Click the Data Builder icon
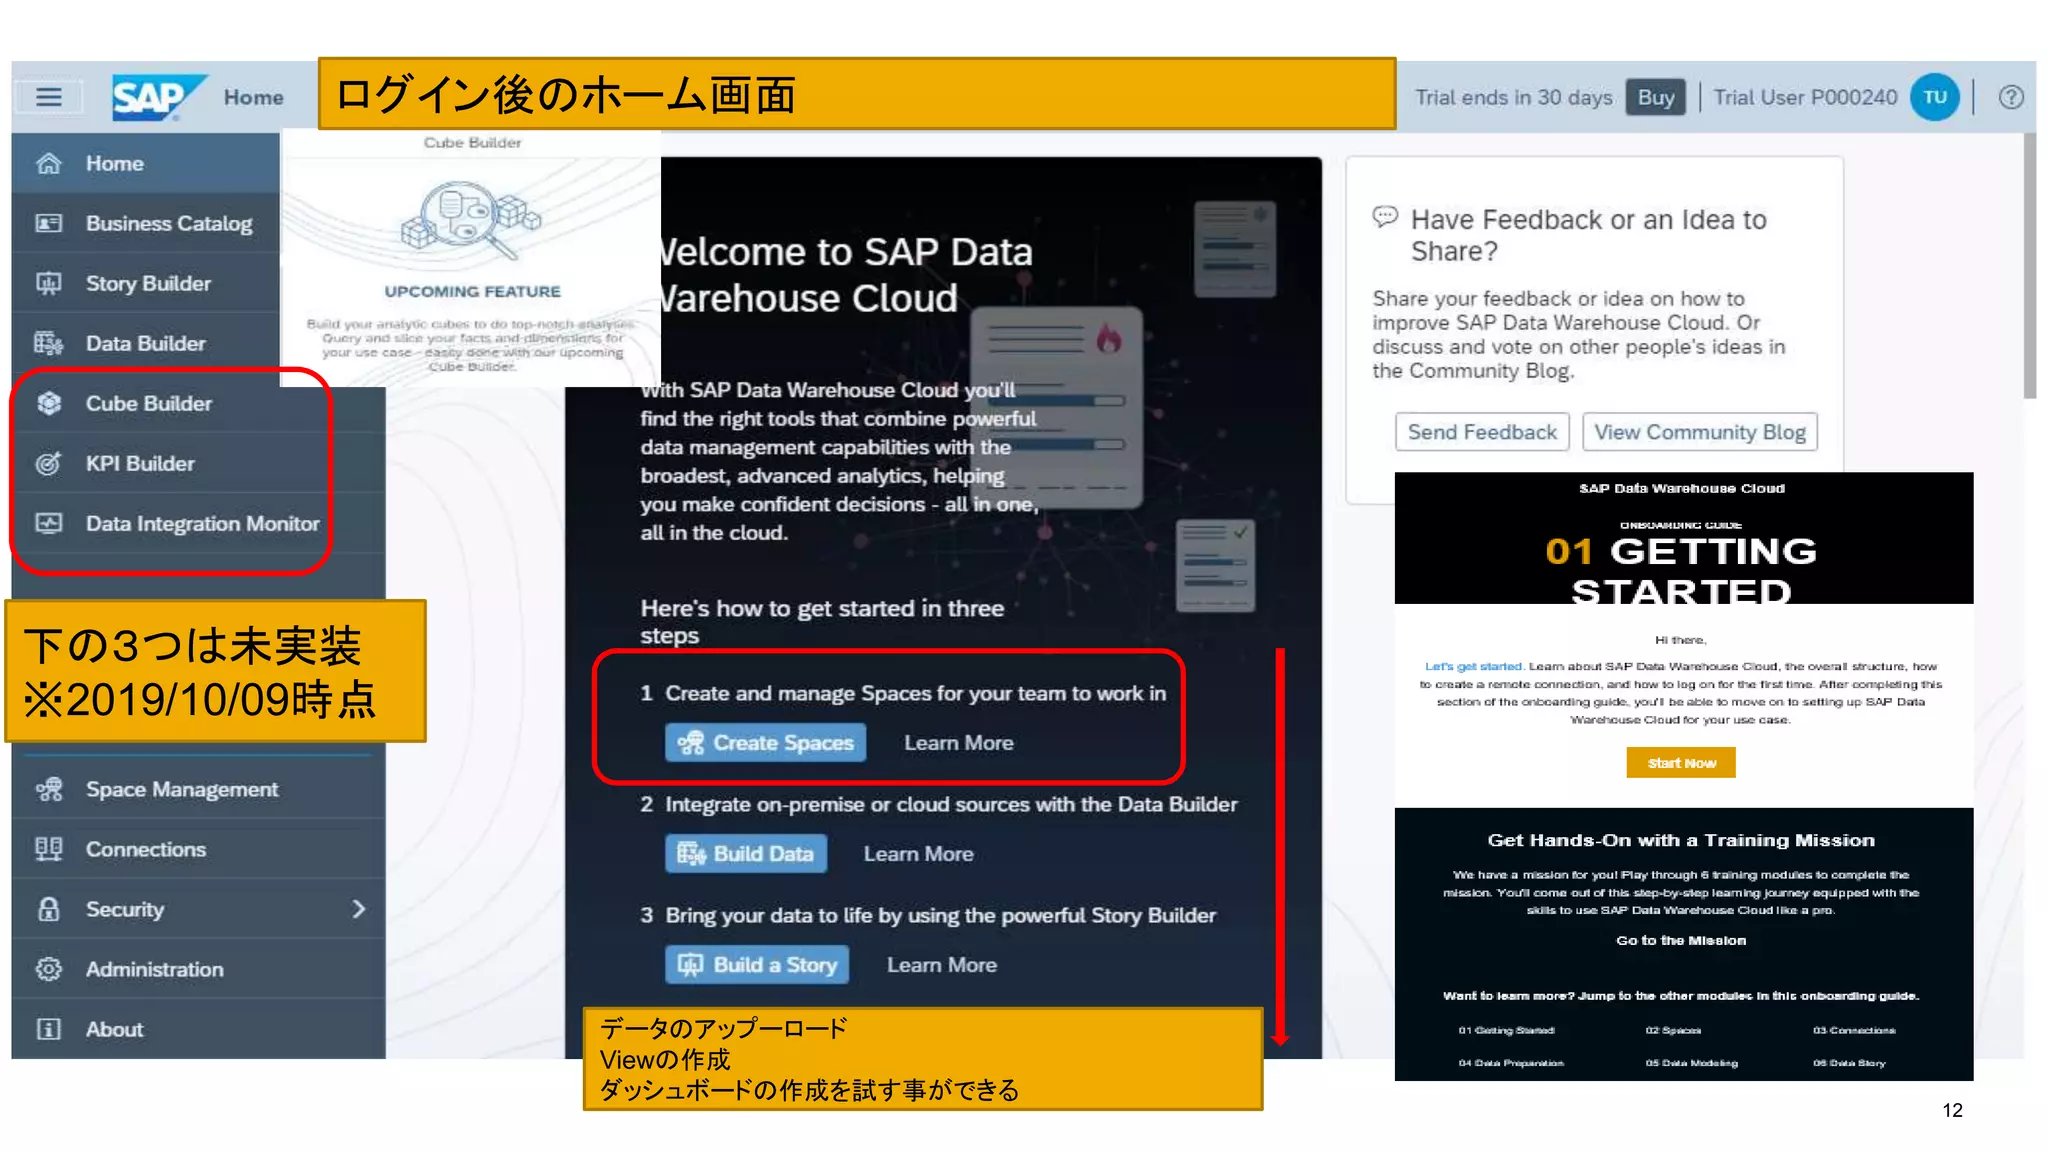The image size is (2048, 1152). pyautogui.click(x=48, y=343)
